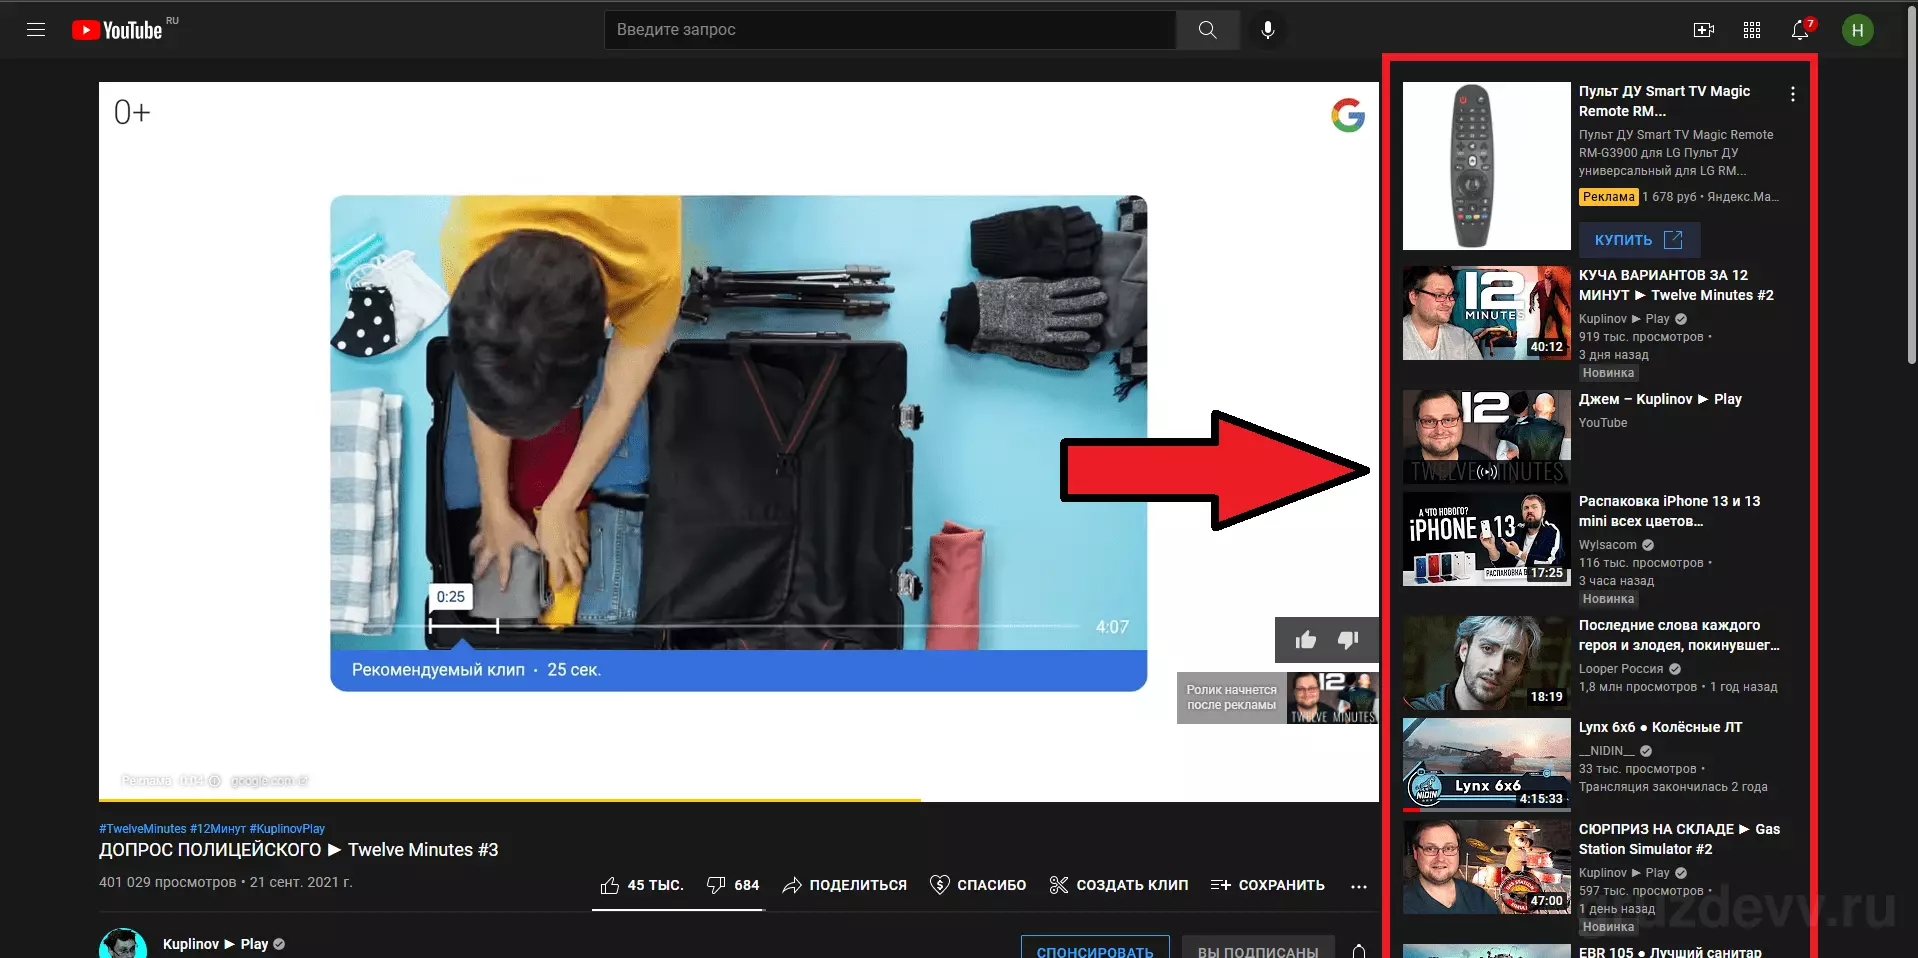
Task: Open title Lynx 6x6 ● Колёсные ЛТ
Action: pos(1660,727)
